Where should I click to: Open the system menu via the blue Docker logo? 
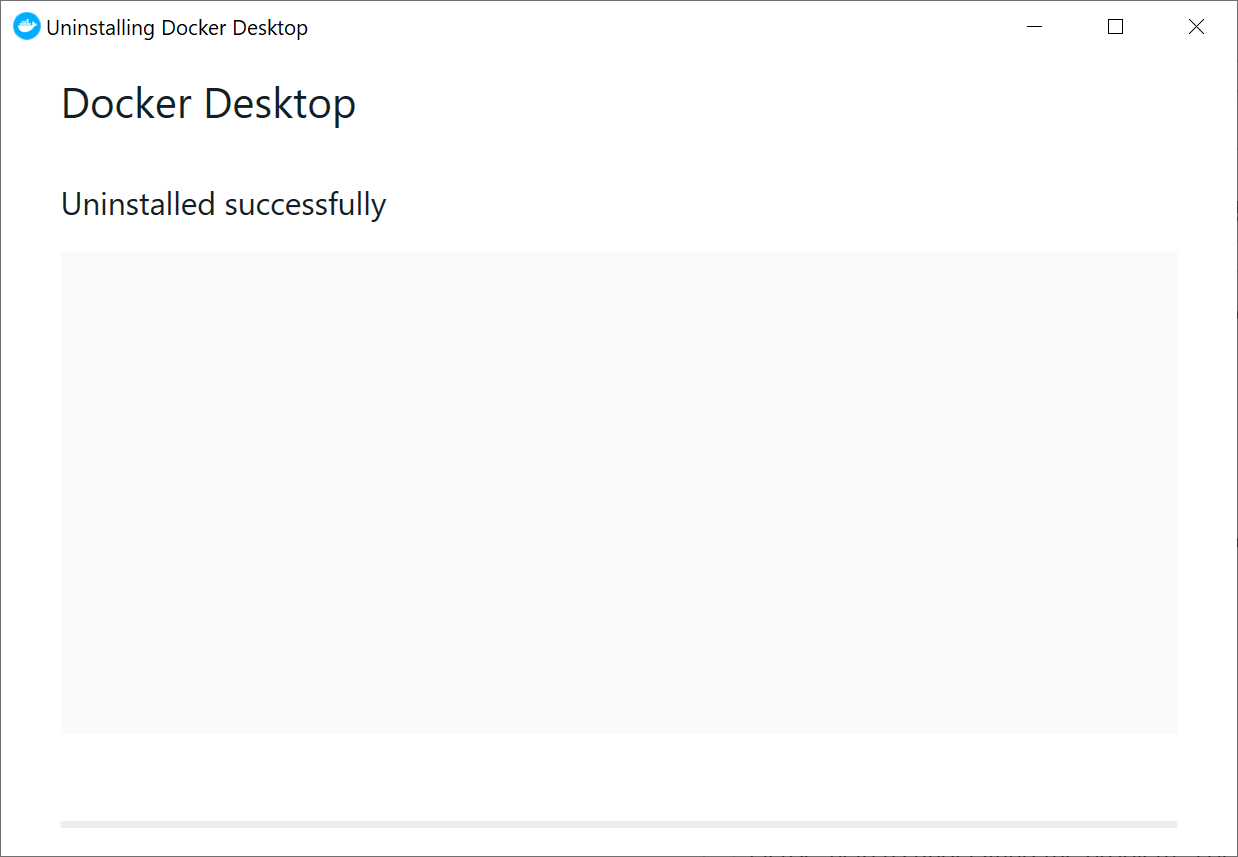point(25,26)
